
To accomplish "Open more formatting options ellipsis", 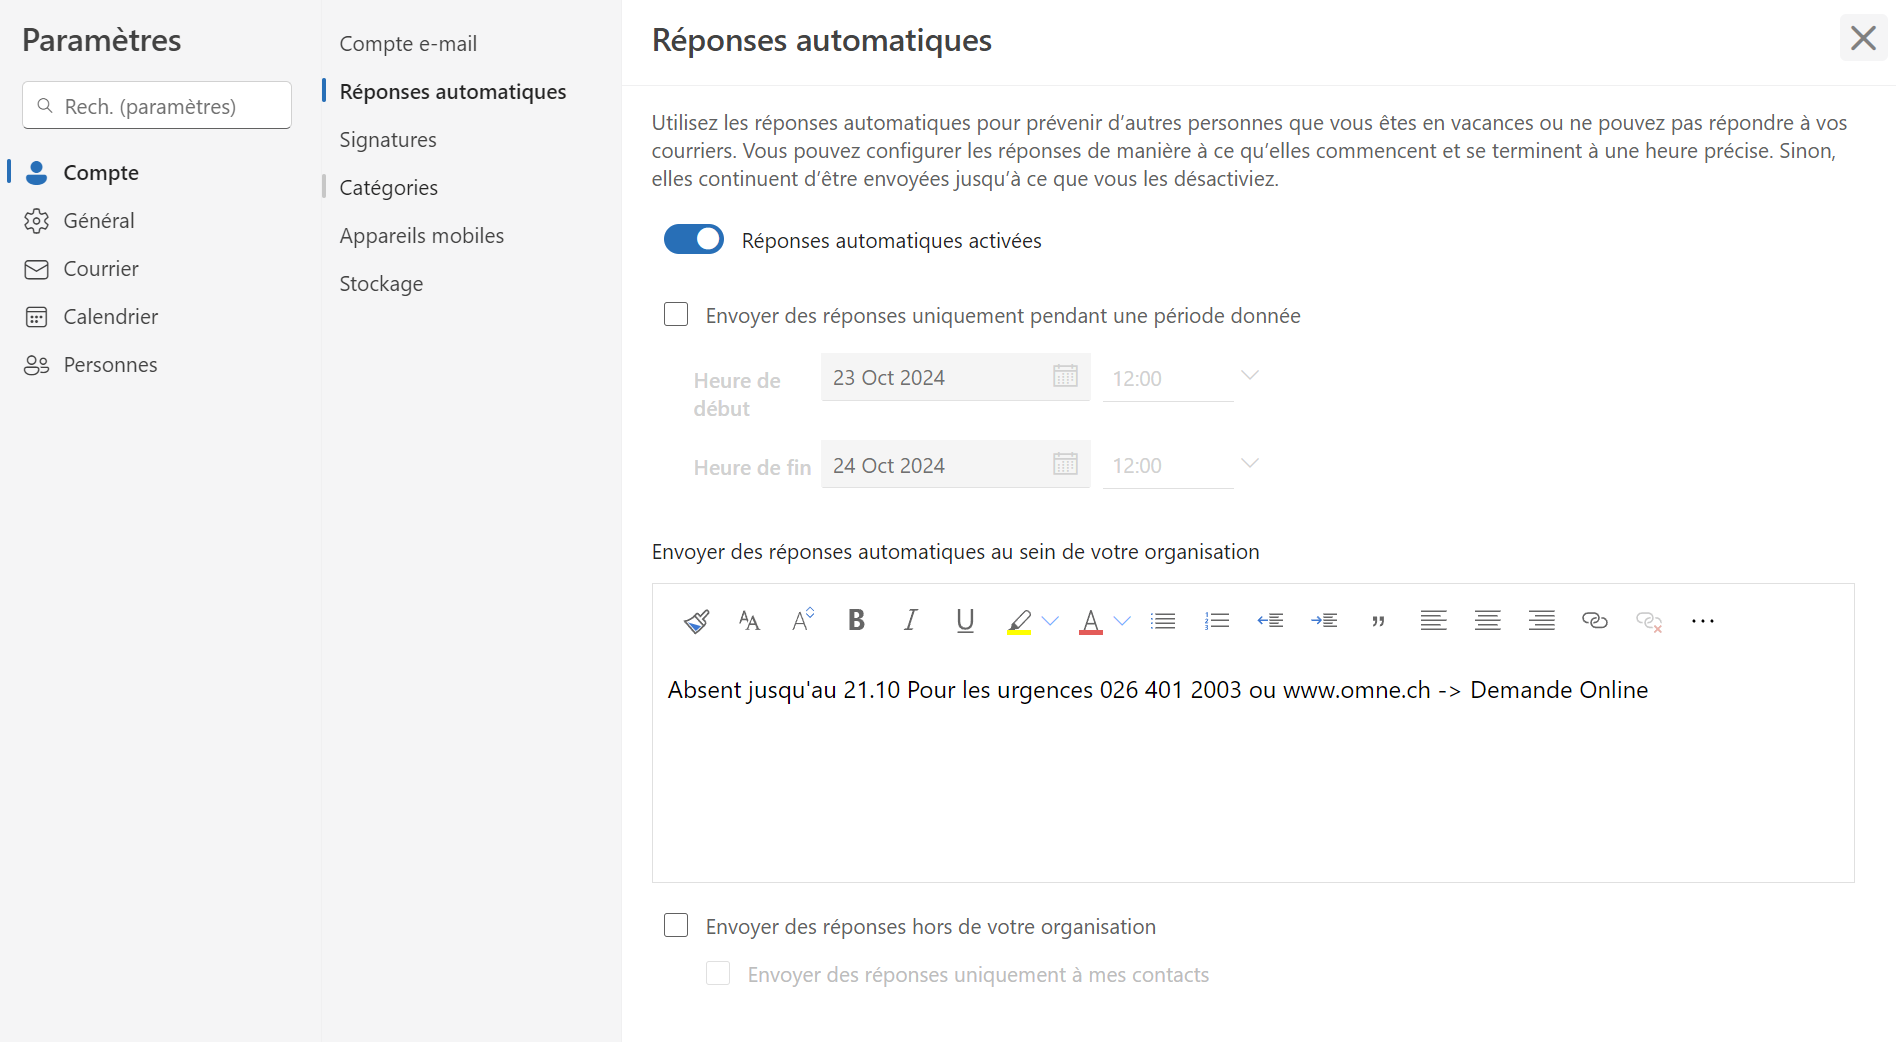I will point(1702,621).
